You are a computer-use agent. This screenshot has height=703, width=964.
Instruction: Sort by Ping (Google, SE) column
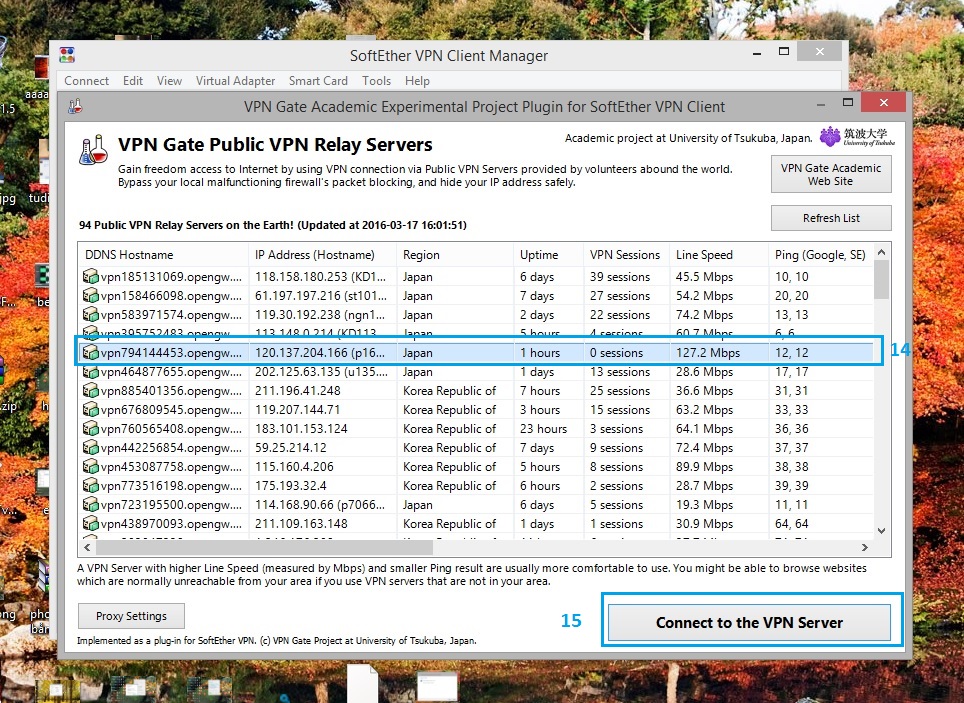click(x=821, y=255)
